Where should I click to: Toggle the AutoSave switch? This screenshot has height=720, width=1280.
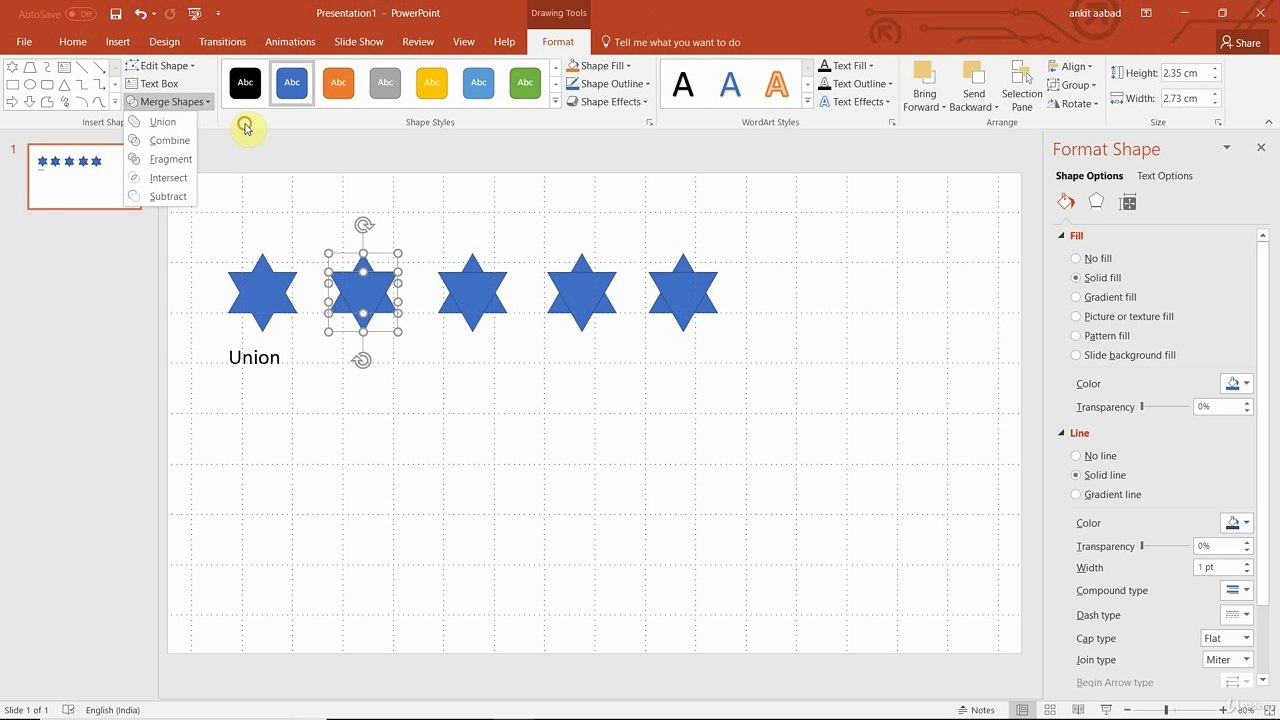81,14
